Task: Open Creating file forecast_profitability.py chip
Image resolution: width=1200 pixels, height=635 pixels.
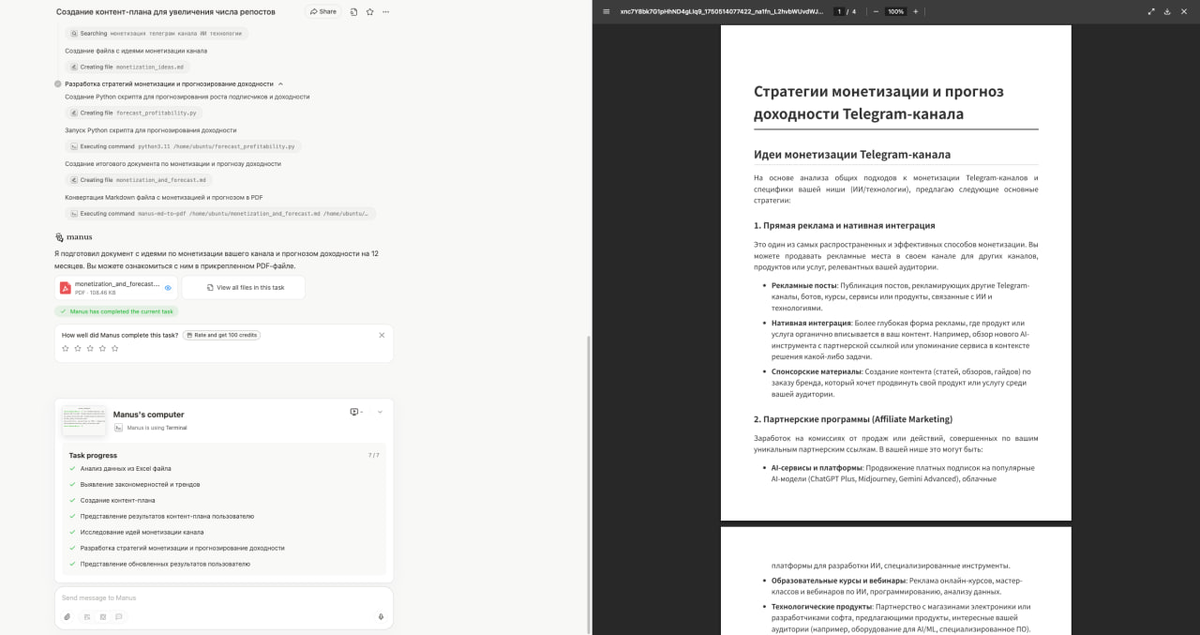Action: [x=133, y=113]
